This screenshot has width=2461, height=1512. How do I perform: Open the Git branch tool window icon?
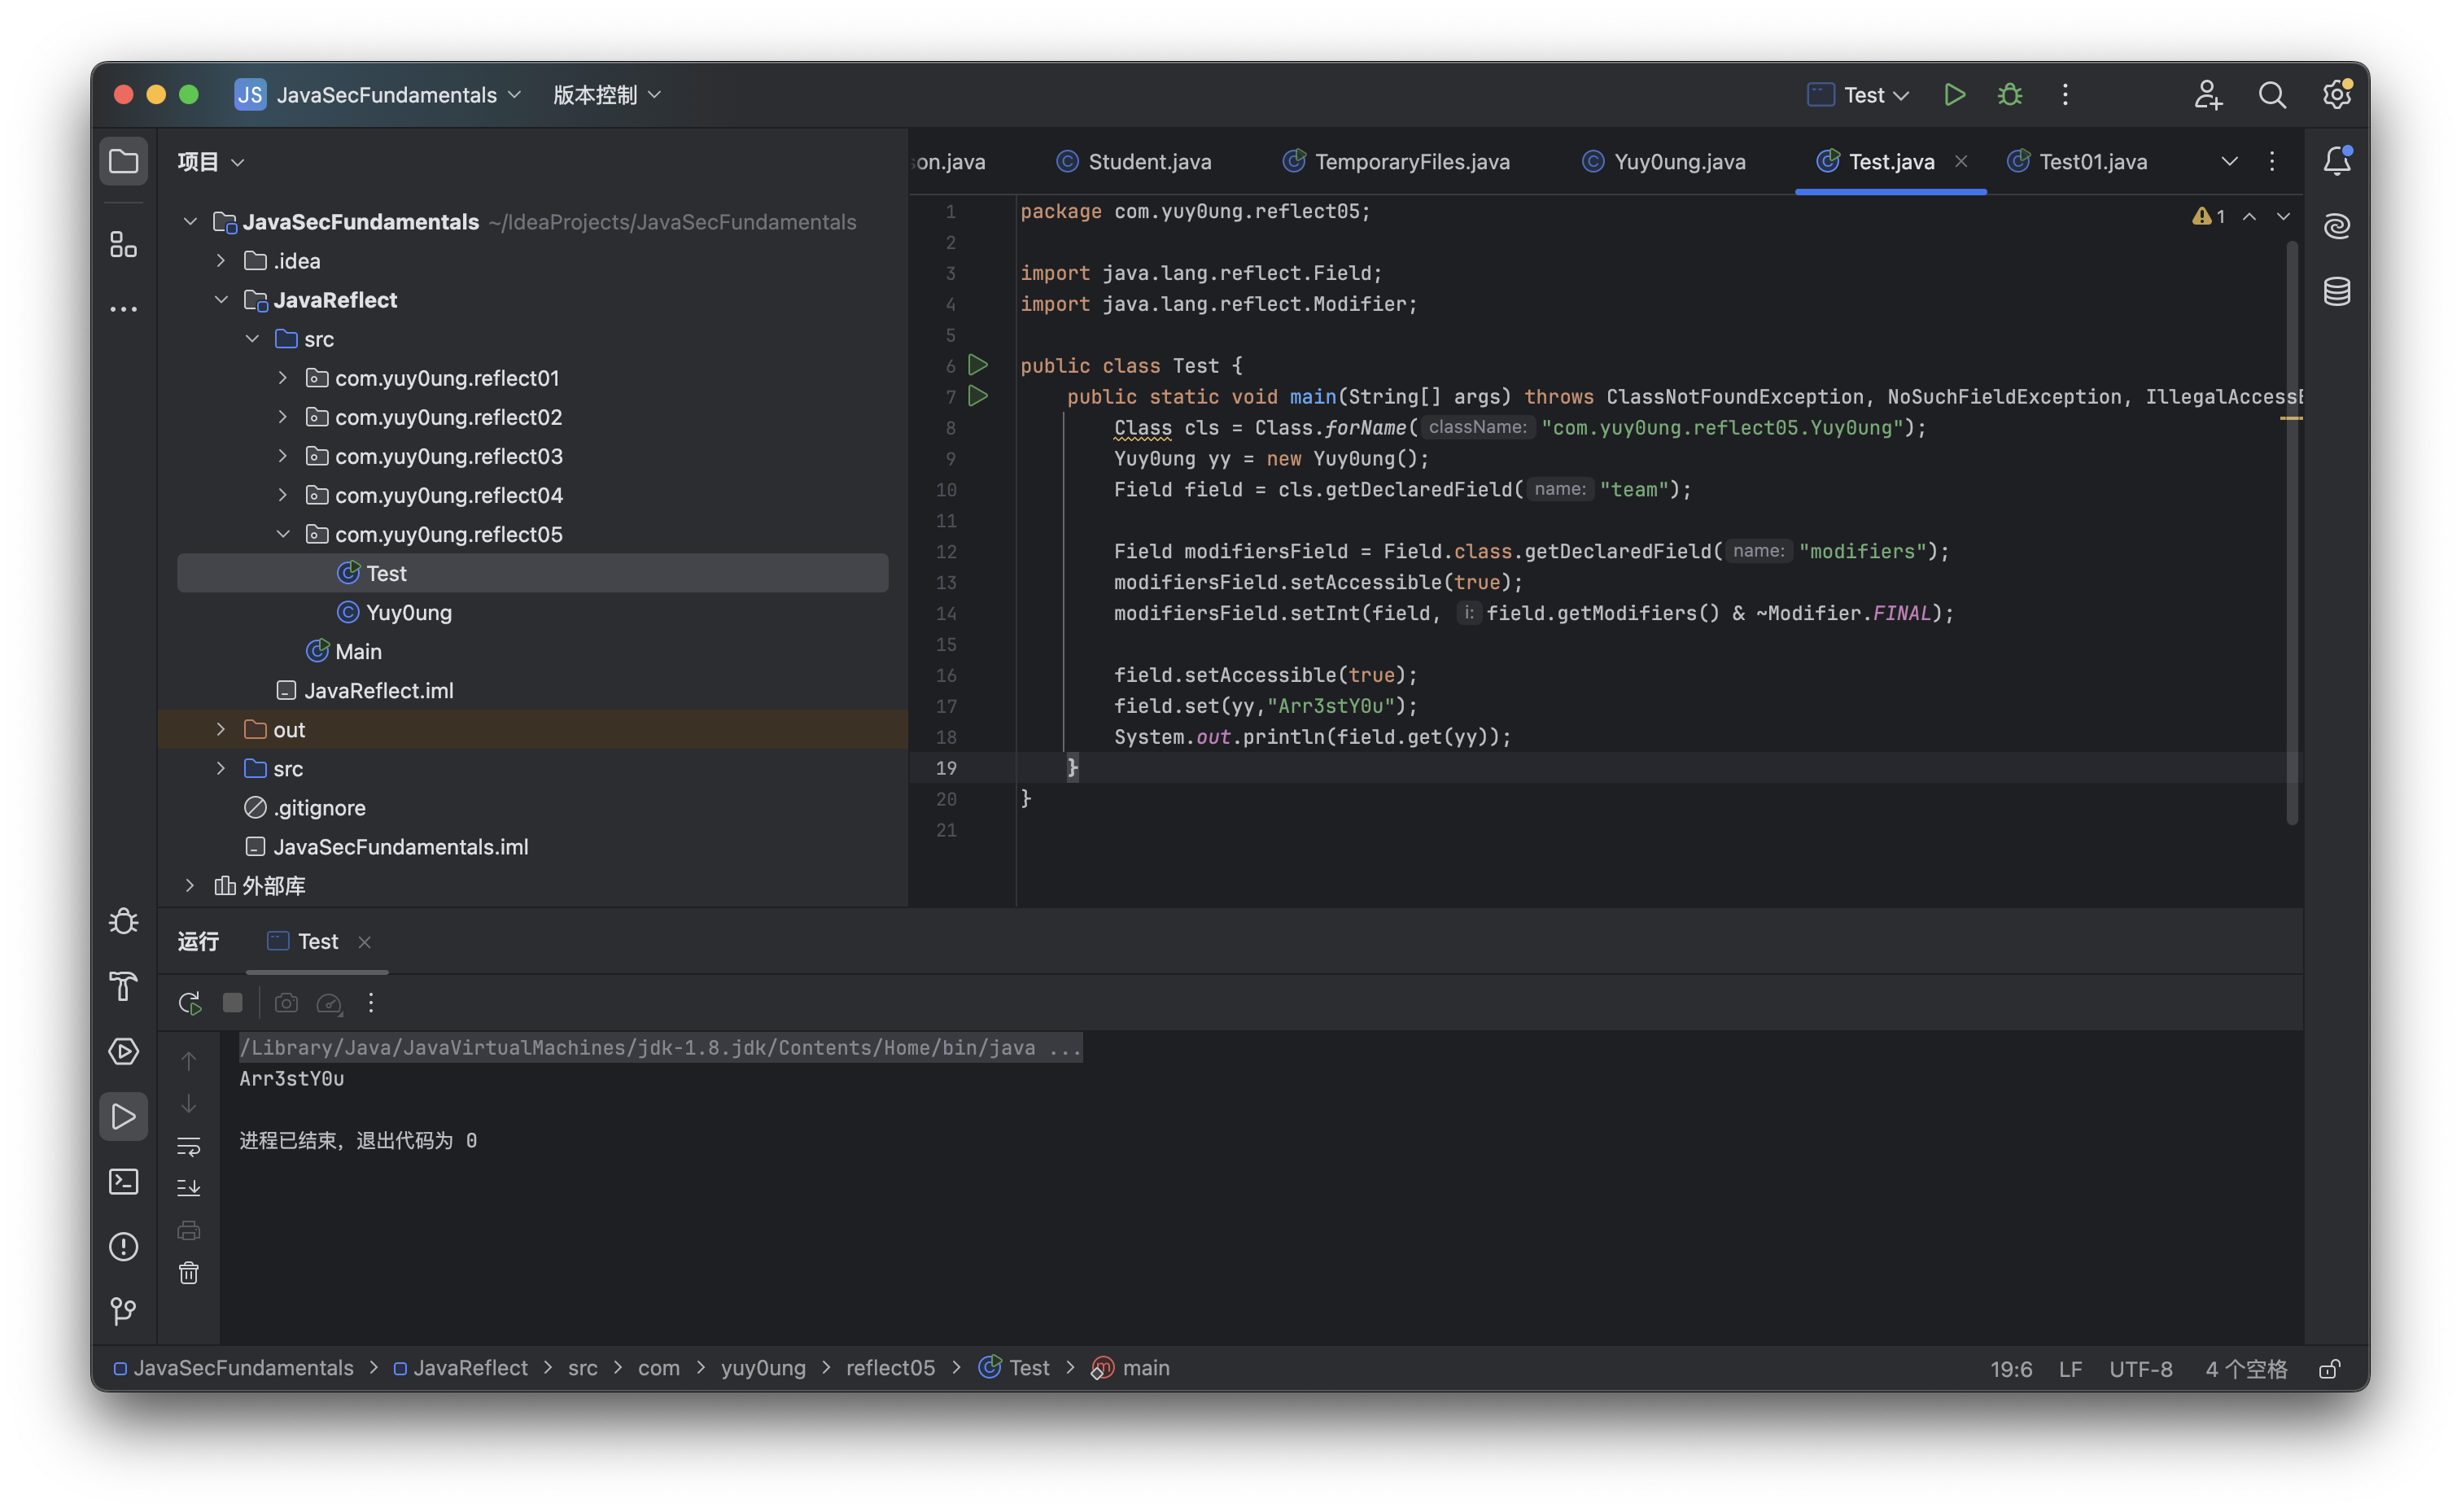[123, 1311]
